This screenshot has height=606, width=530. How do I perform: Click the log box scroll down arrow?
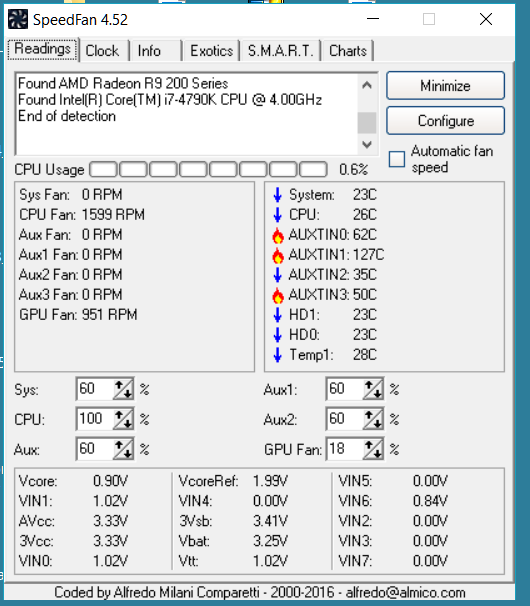coord(367,145)
